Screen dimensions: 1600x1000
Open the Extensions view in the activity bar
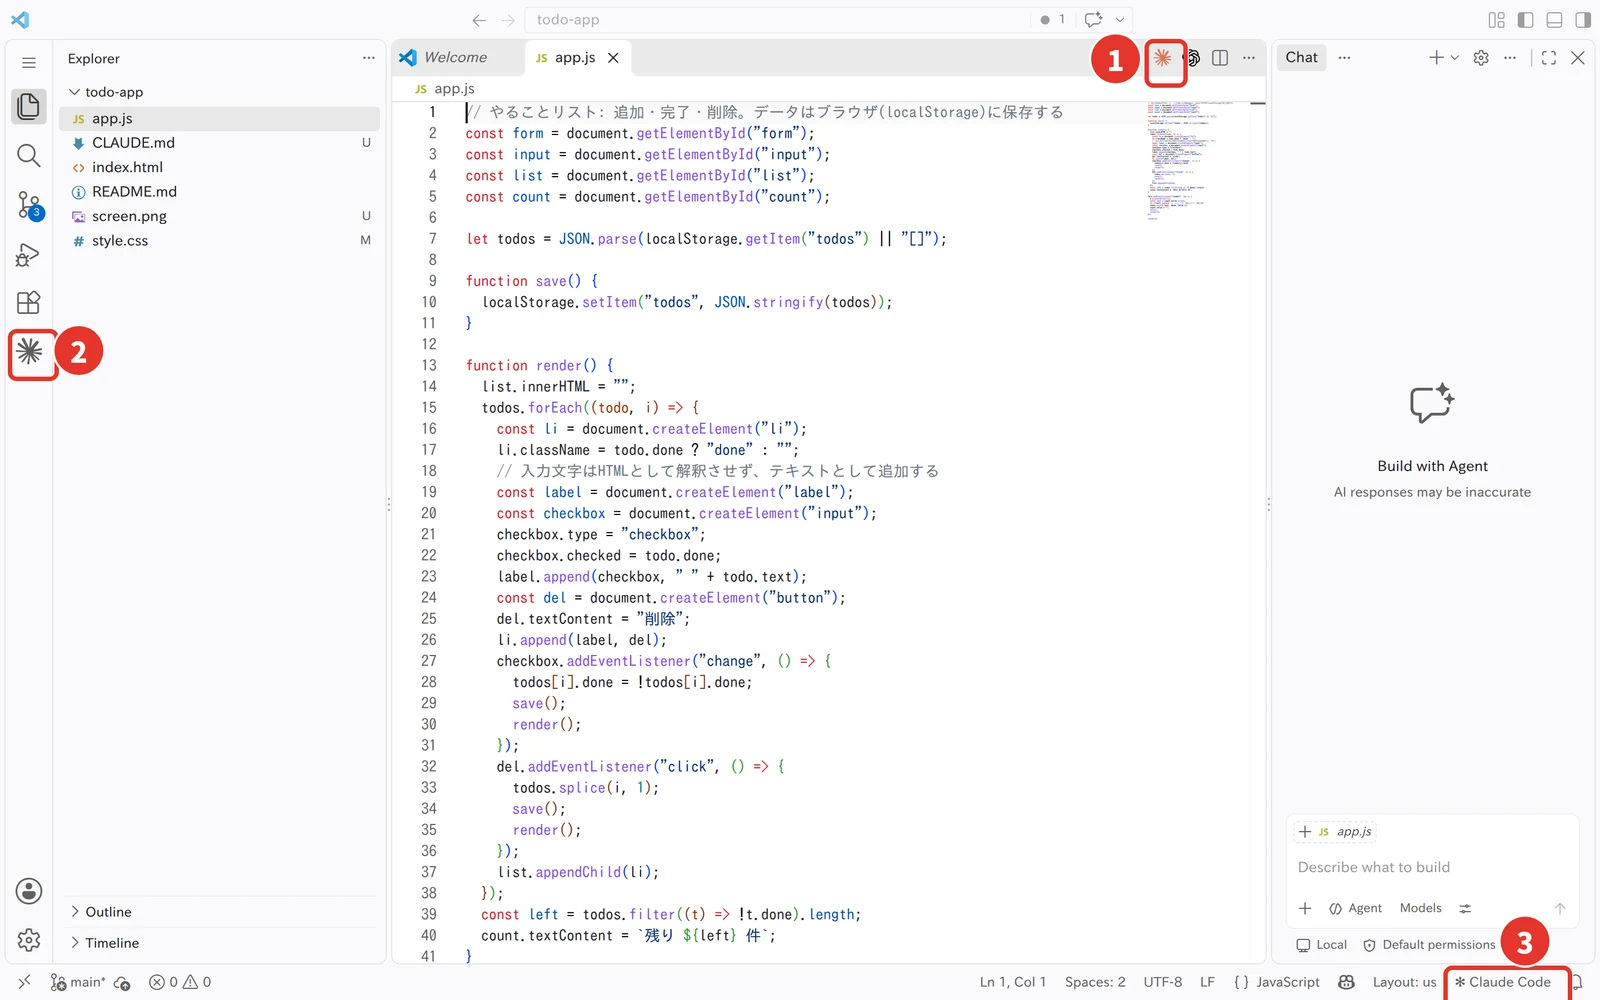tap(29, 303)
